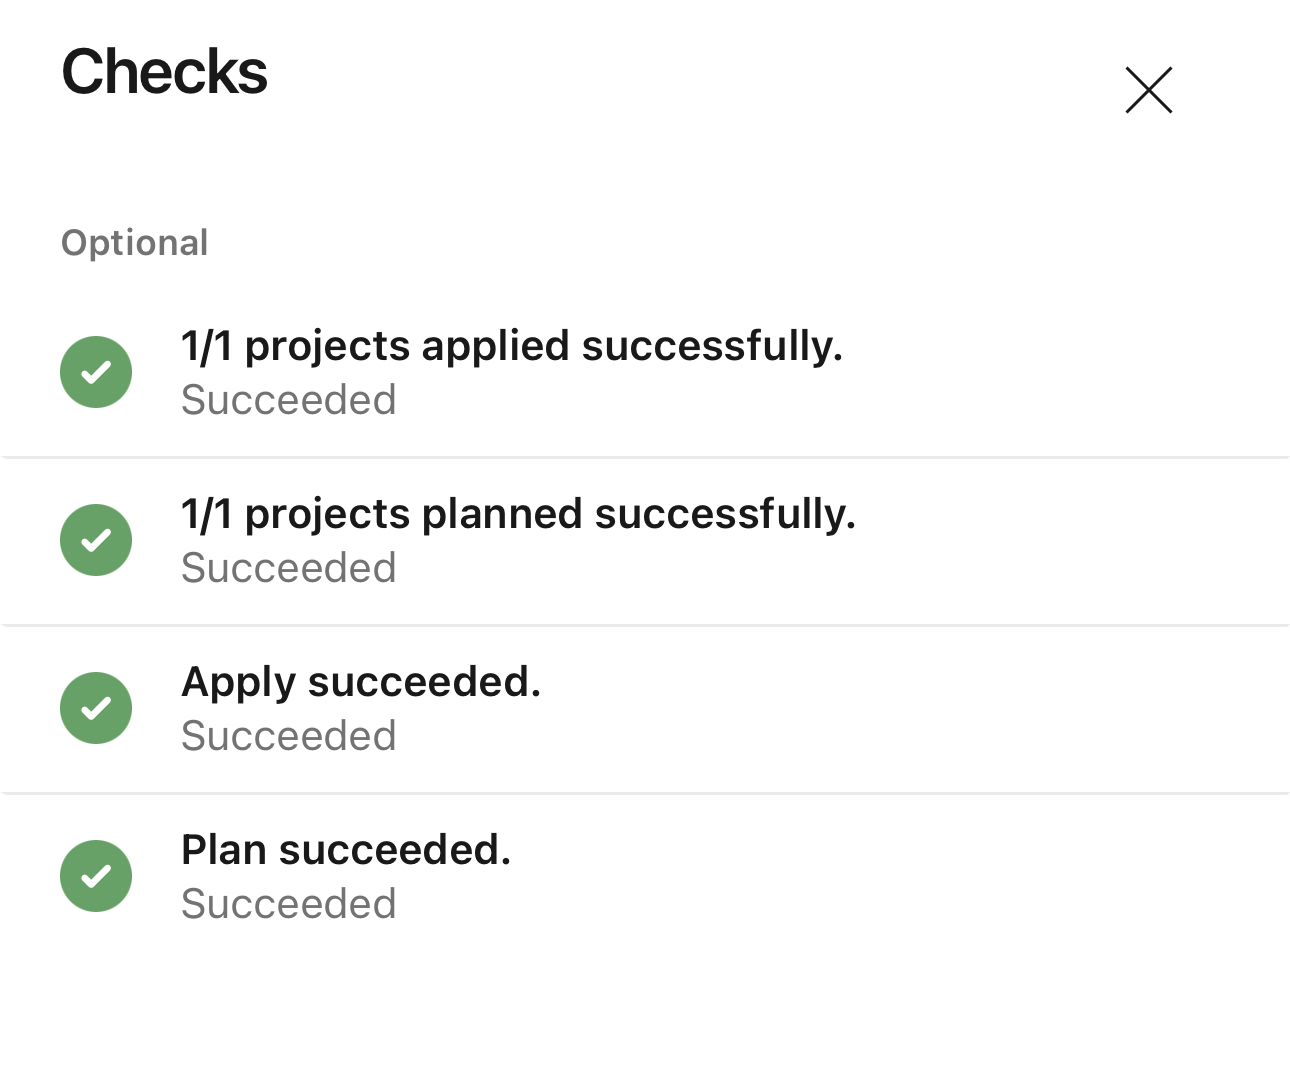Click the green check icon for projects applied
The width and height of the screenshot is (1290, 1071).
point(96,372)
